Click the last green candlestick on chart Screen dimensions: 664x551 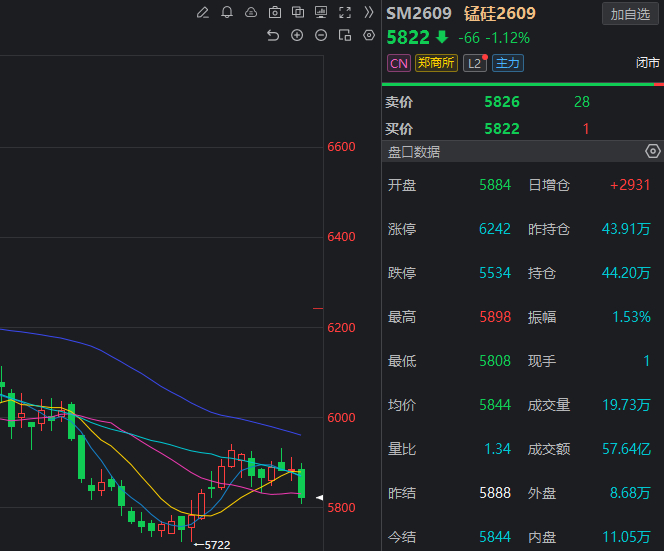coord(302,483)
